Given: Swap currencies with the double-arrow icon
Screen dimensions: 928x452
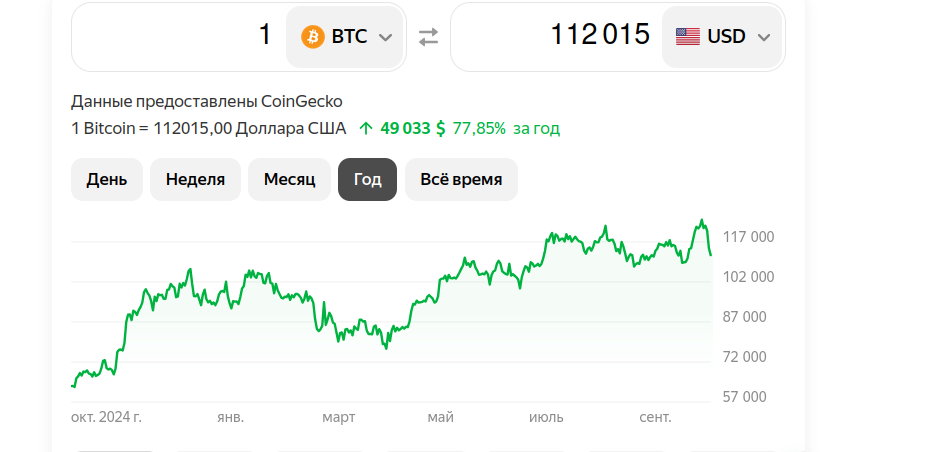Looking at the screenshot, I should click(428, 37).
